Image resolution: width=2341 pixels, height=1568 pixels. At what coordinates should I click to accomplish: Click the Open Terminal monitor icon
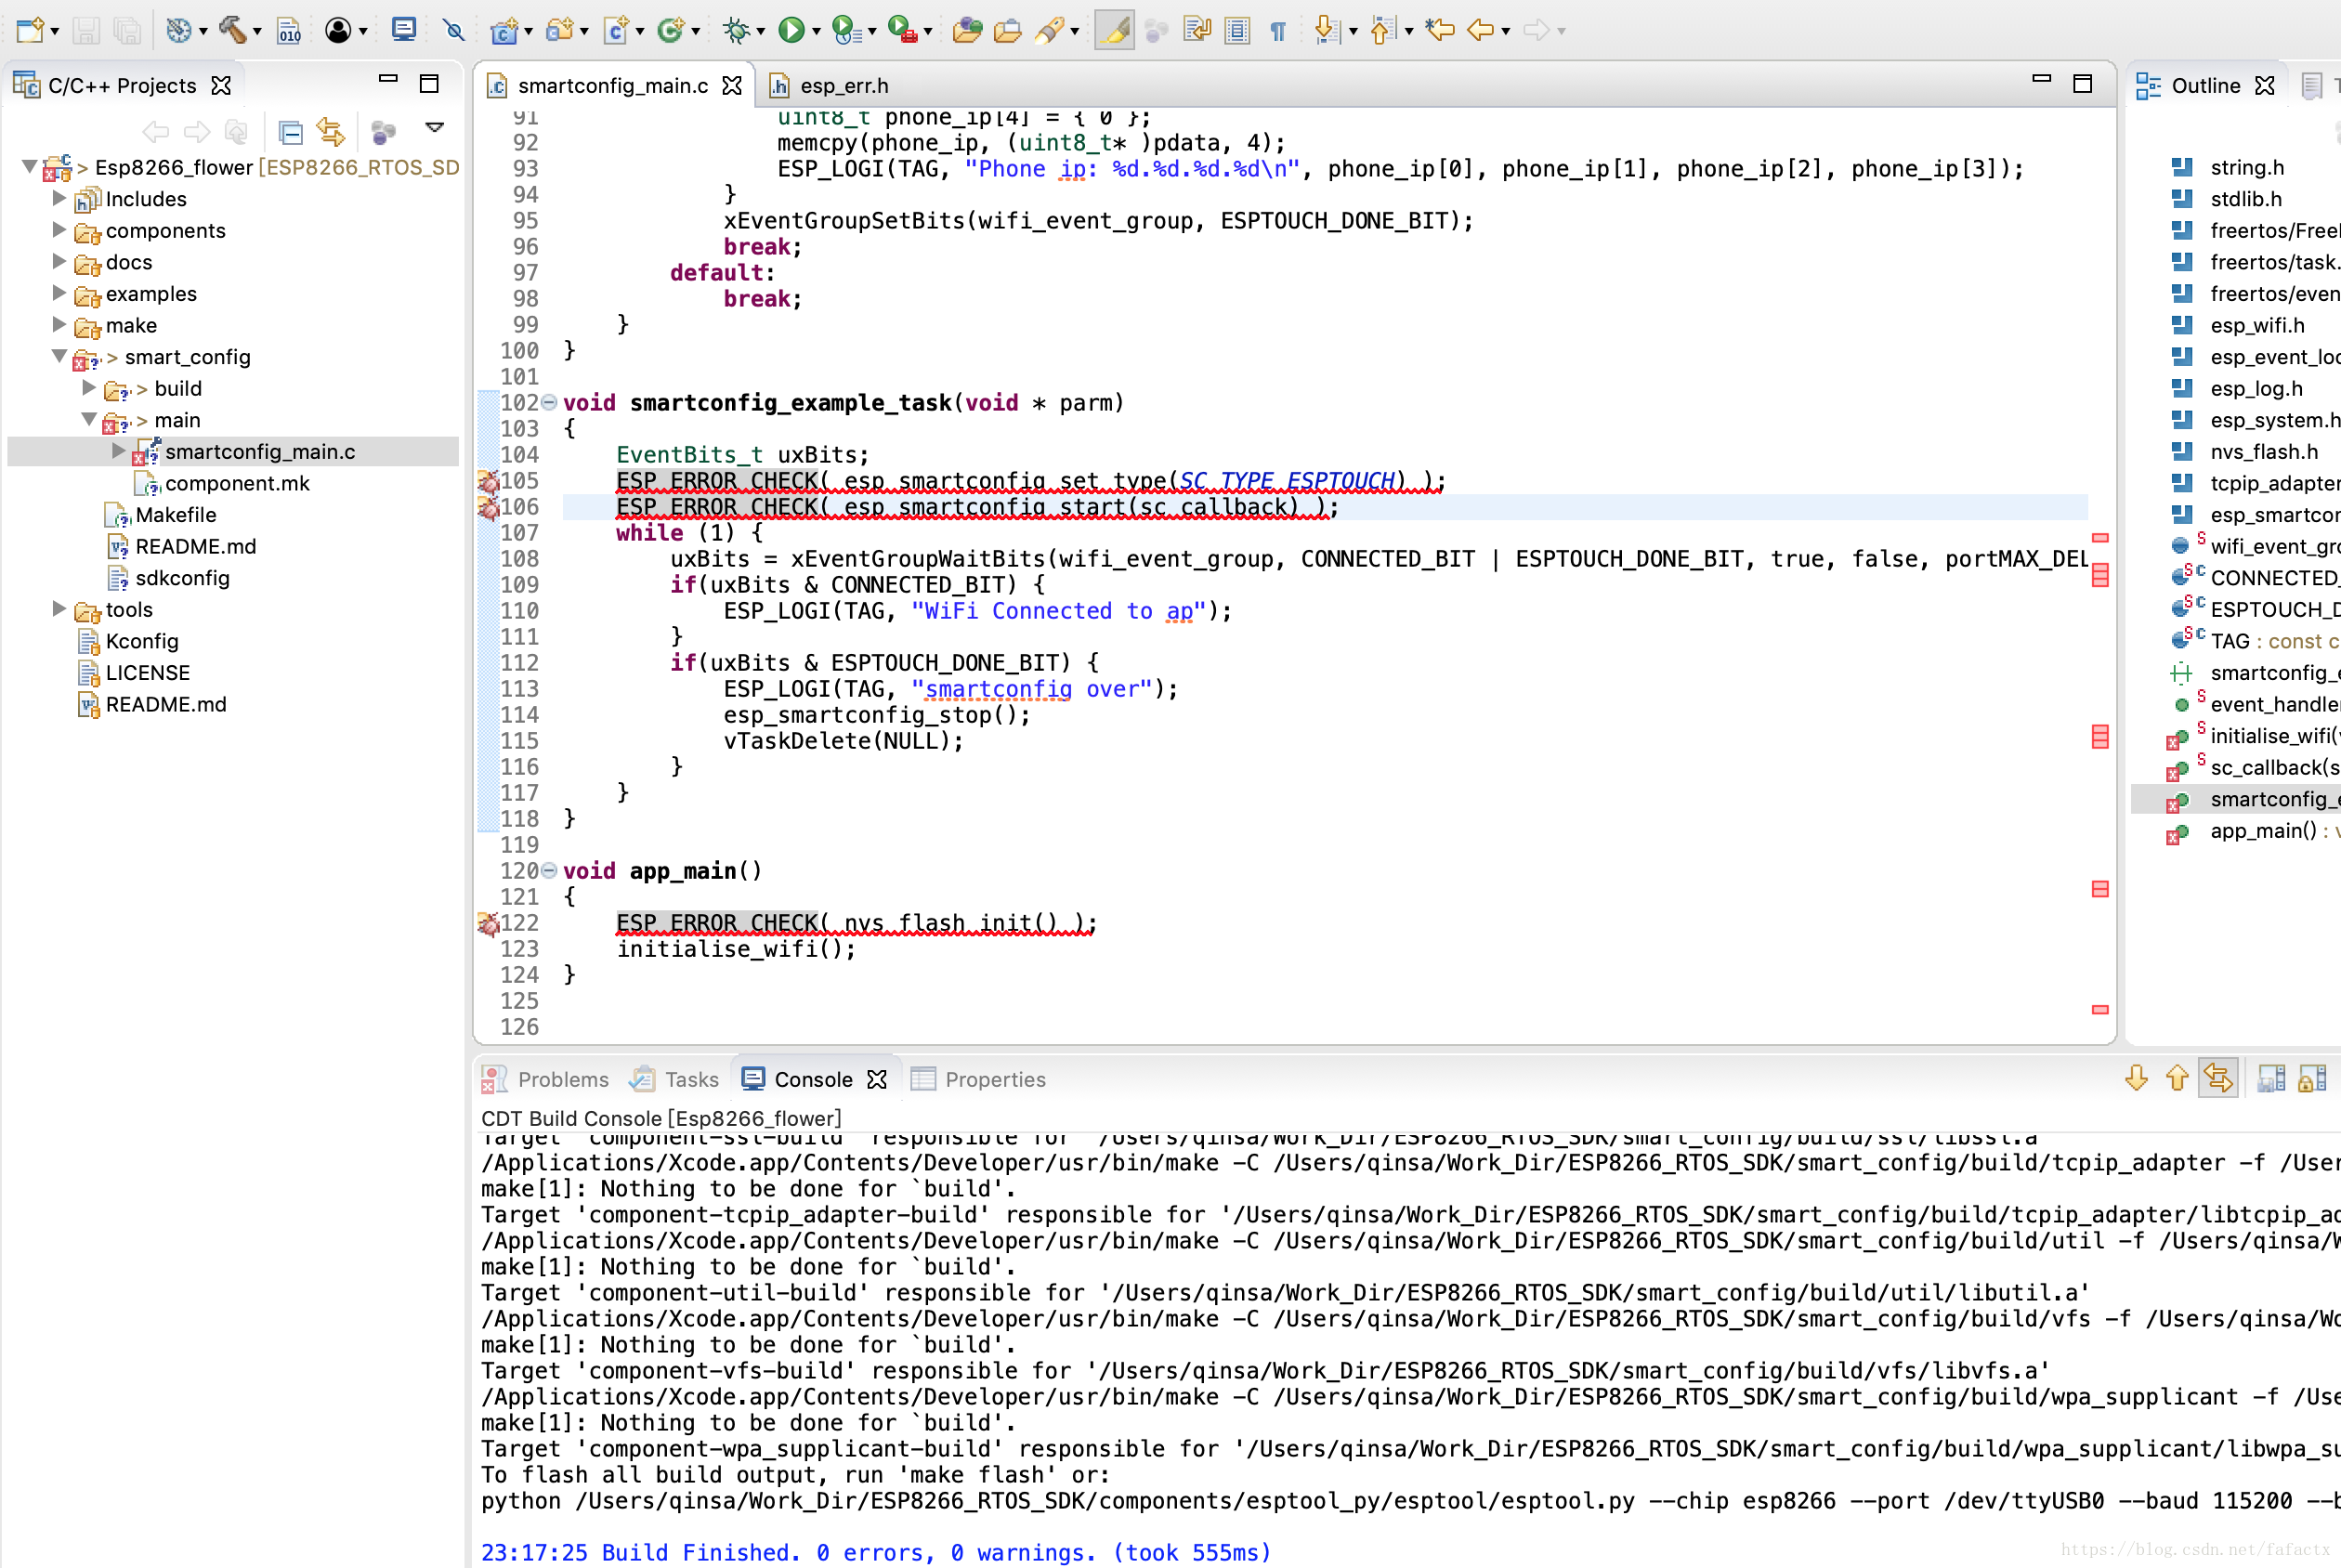pyautogui.click(x=404, y=30)
